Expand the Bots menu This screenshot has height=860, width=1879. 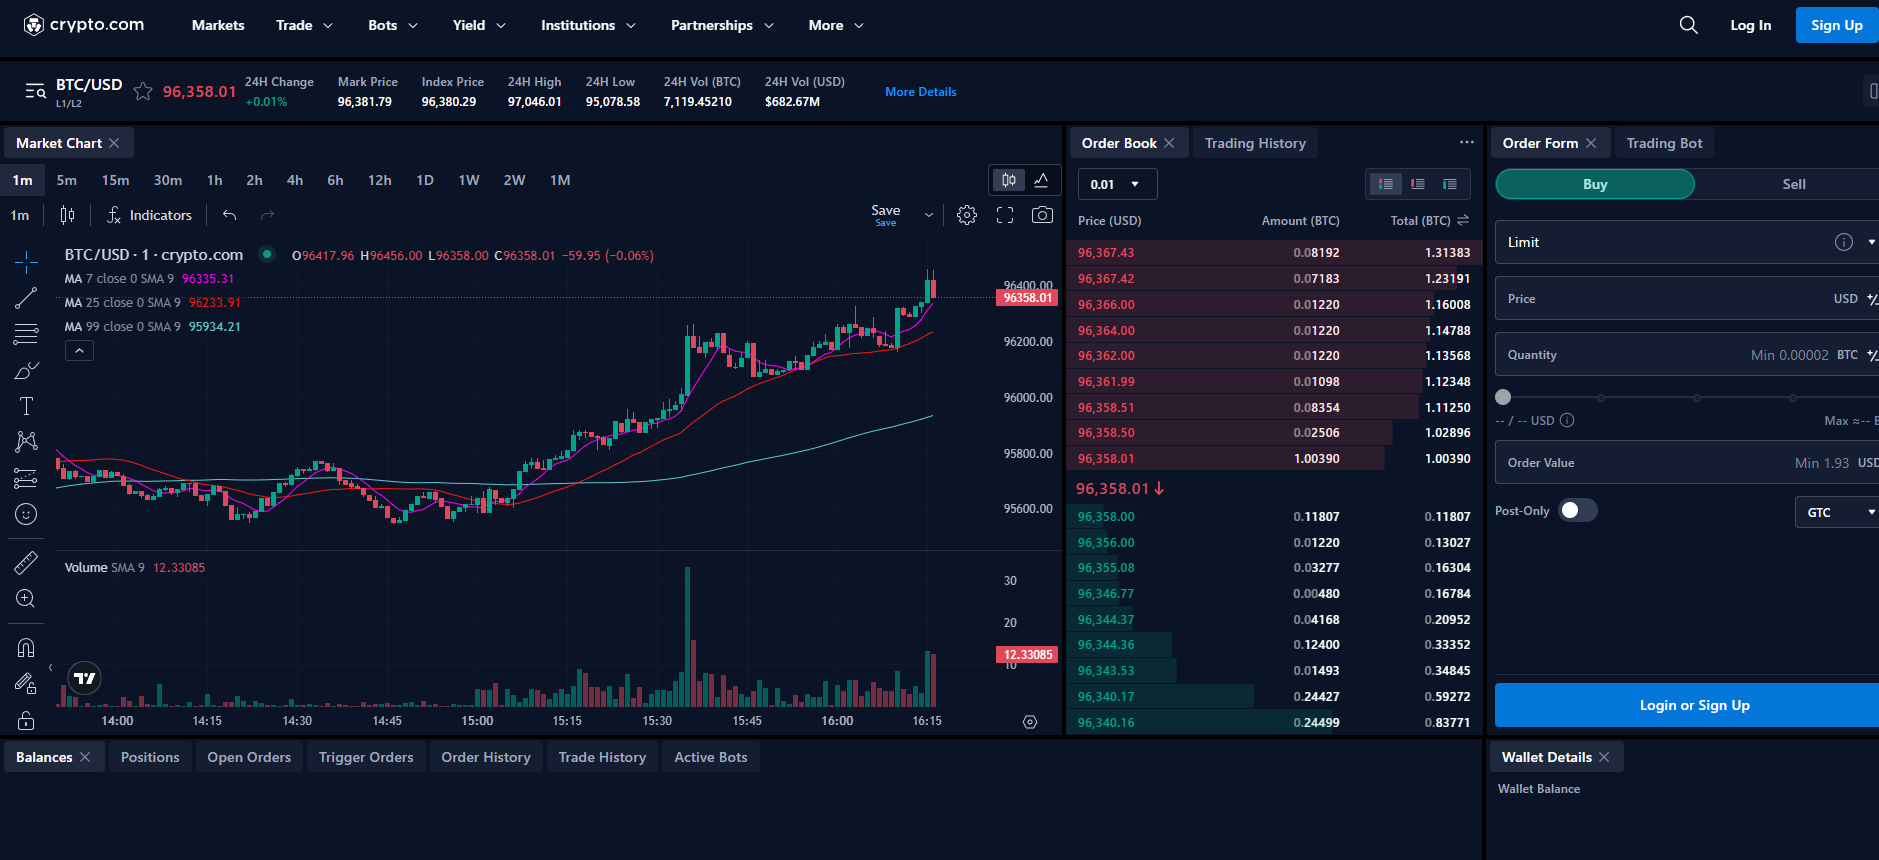pos(393,25)
